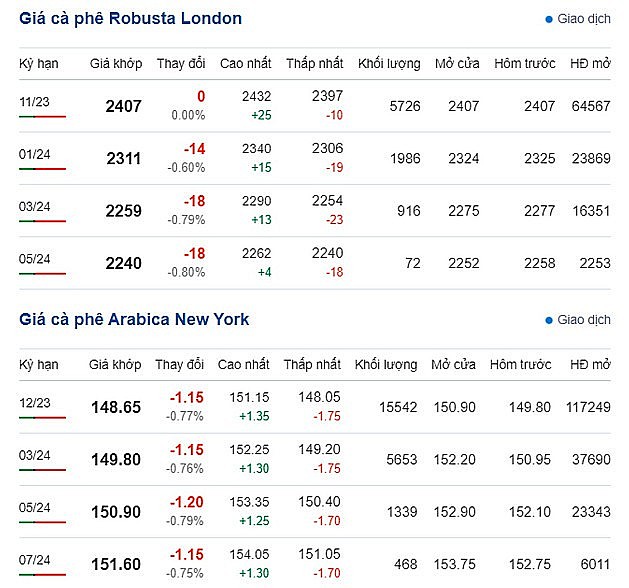This screenshot has width=629, height=588.
Task: Click Cao nhất header in Arabica table
Action: [x=243, y=364]
